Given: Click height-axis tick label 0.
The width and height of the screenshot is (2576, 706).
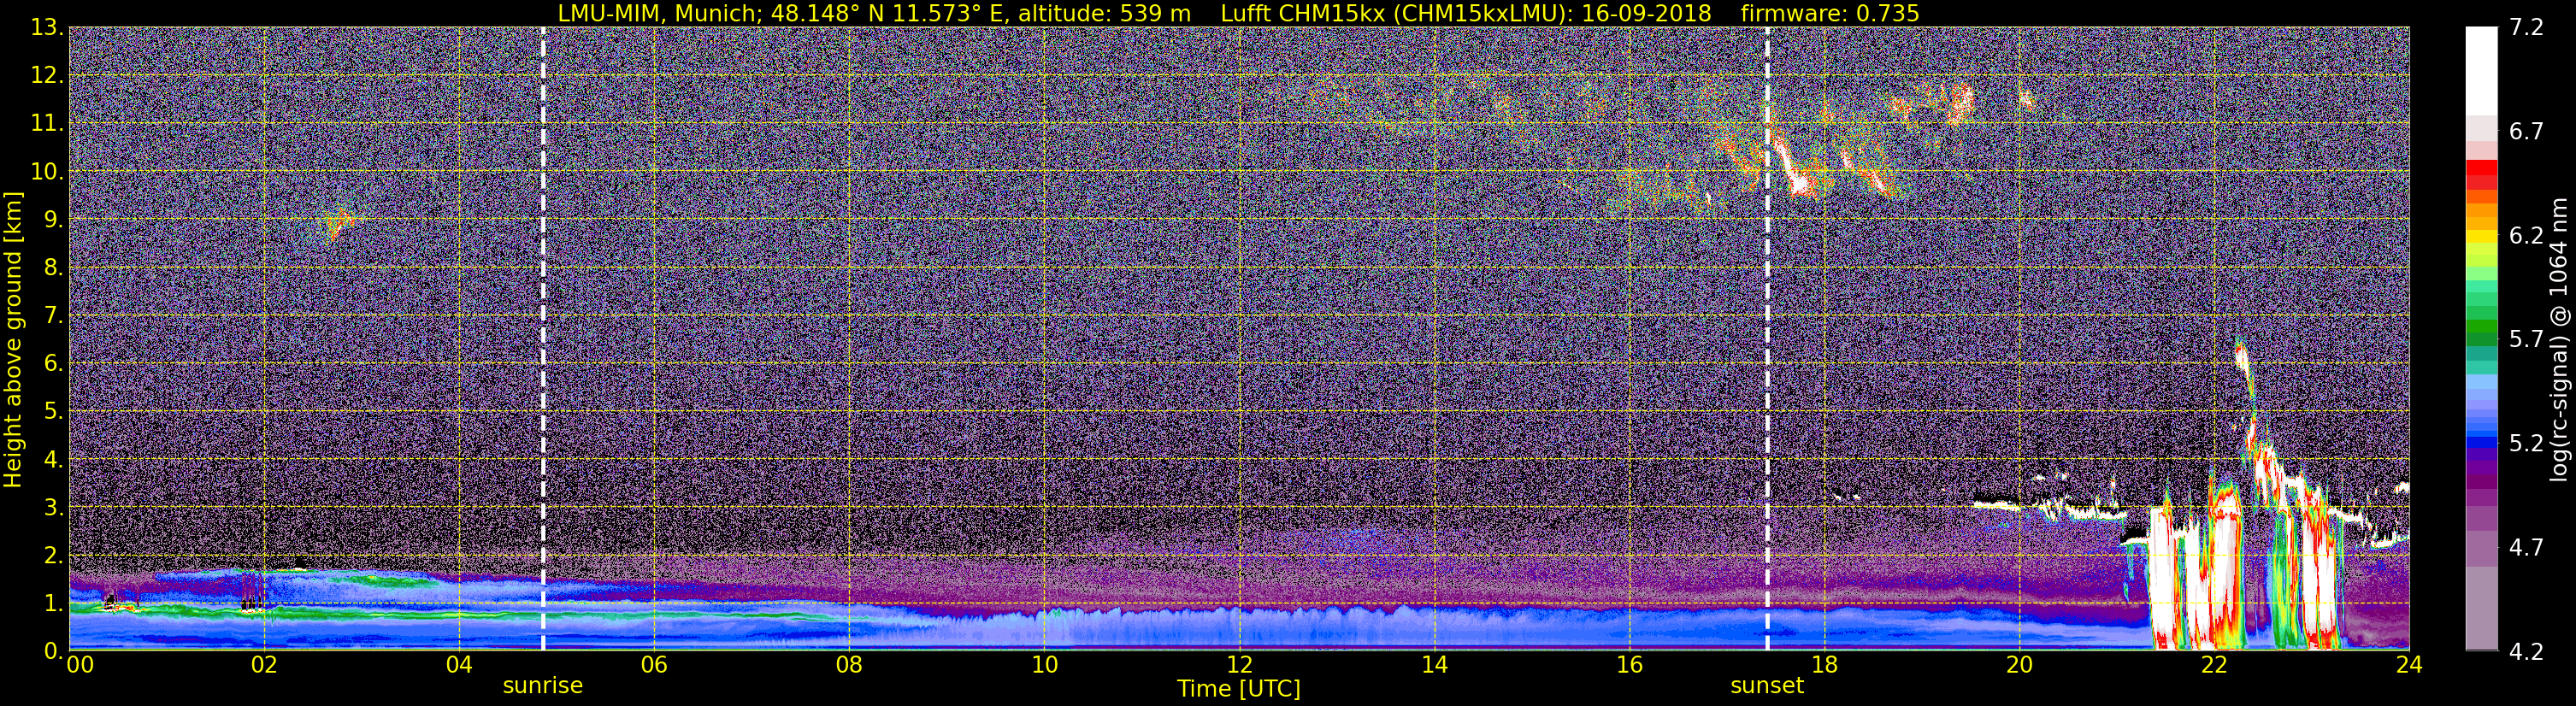Looking at the screenshot, I should pos(52,651).
